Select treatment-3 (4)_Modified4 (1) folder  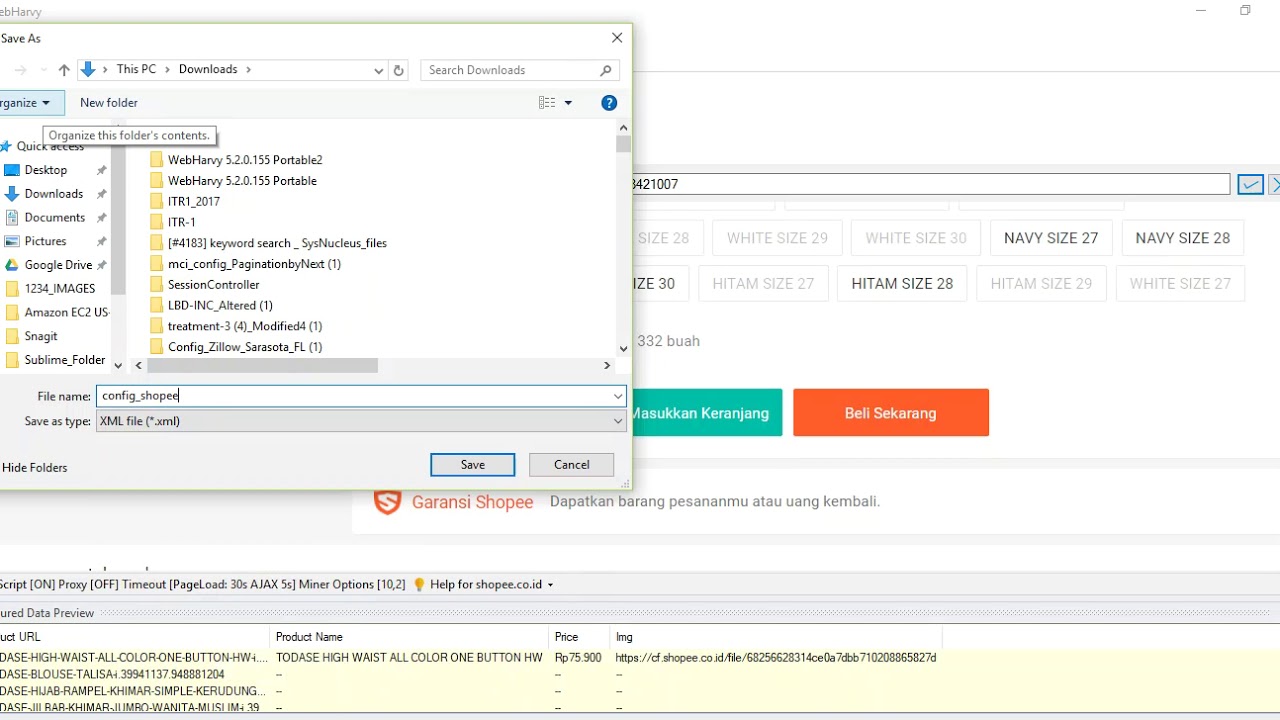click(x=245, y=326)
